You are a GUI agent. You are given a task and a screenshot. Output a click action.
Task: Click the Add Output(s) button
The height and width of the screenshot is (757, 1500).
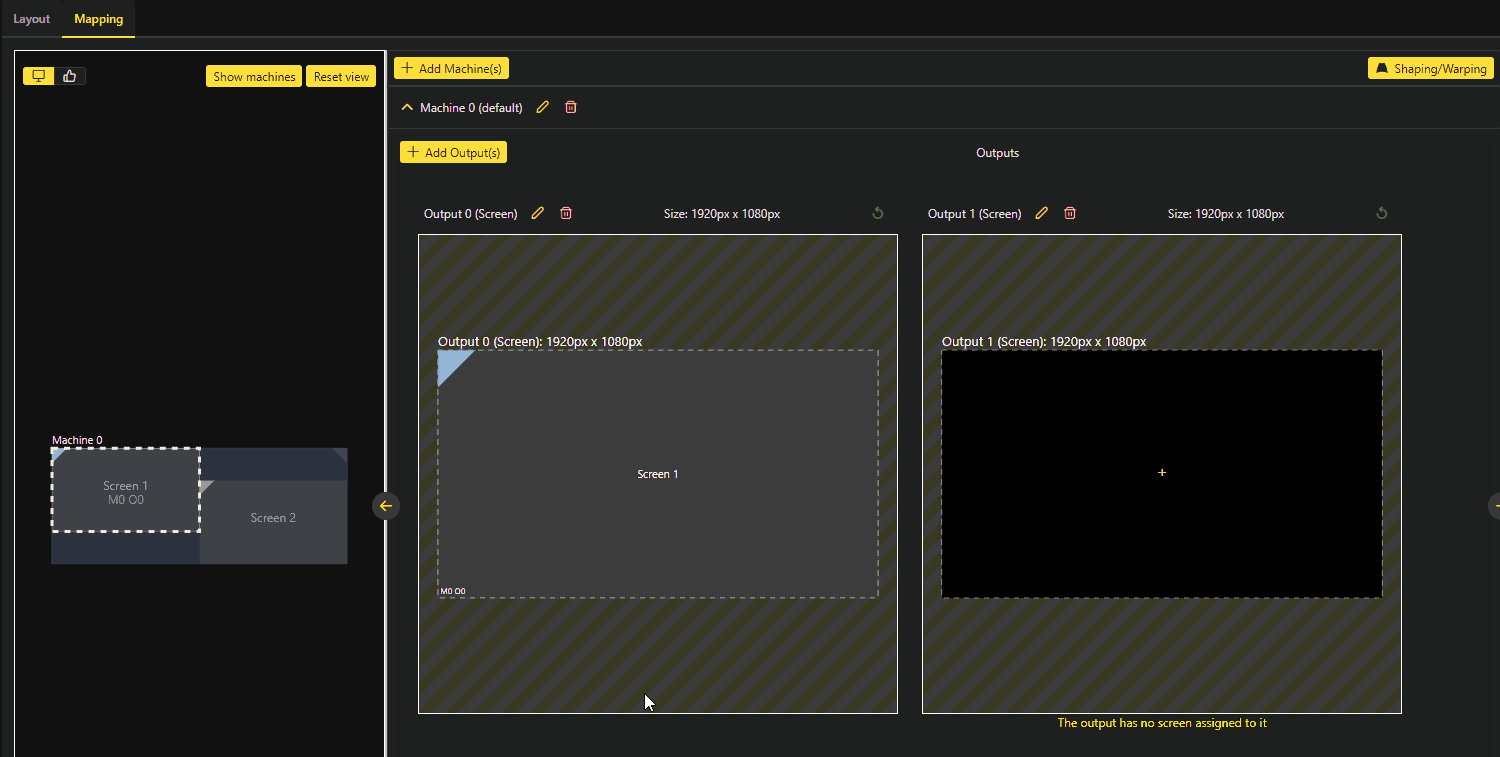click(x=454, y=152)
